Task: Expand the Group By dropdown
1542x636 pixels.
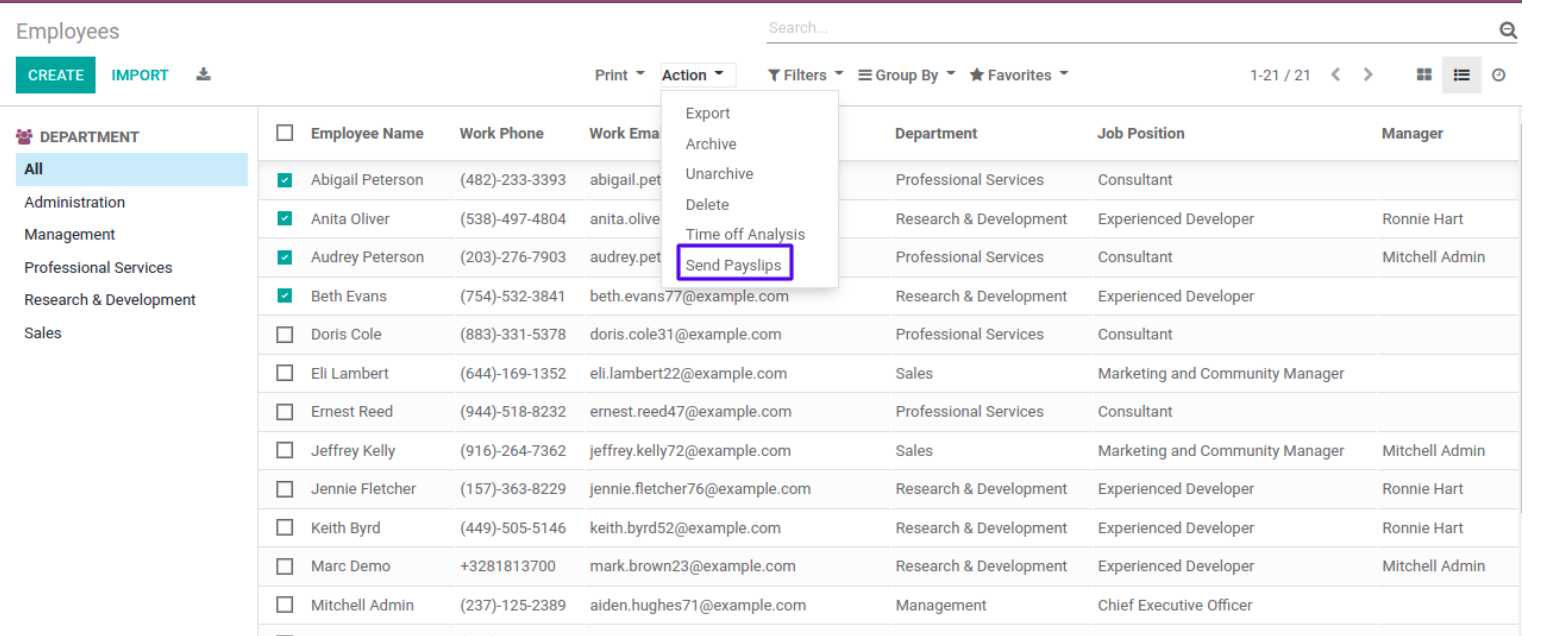Action: pyautogui.click(x=907, y=75)
